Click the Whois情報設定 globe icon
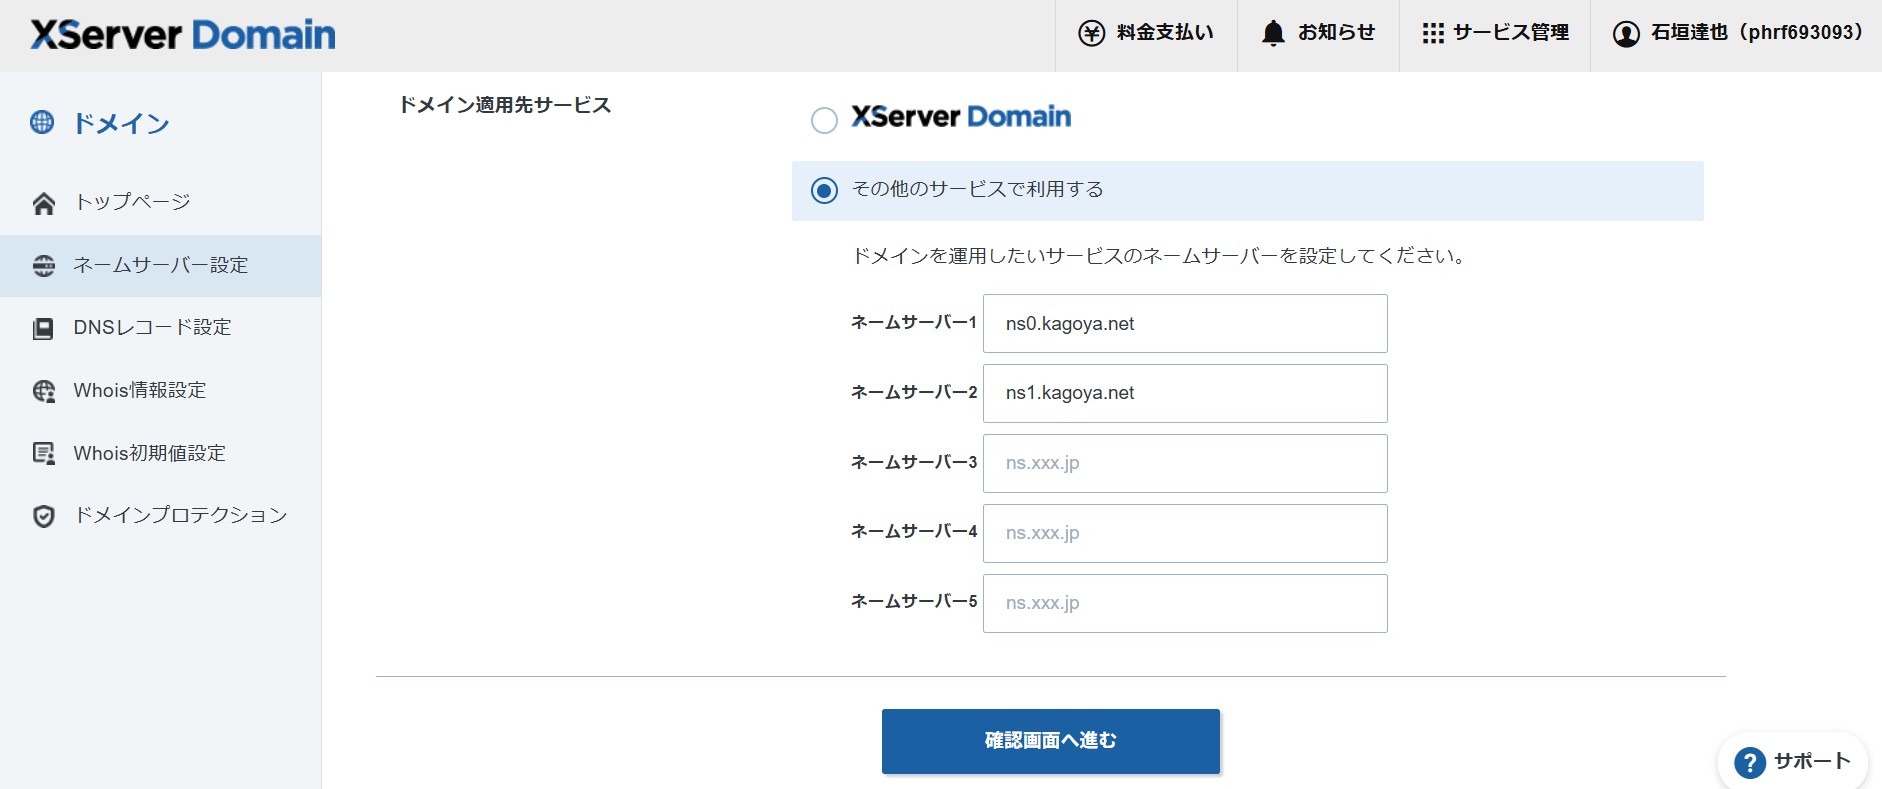This screenshot has height=789, width=1882. [x=44, y=391]
